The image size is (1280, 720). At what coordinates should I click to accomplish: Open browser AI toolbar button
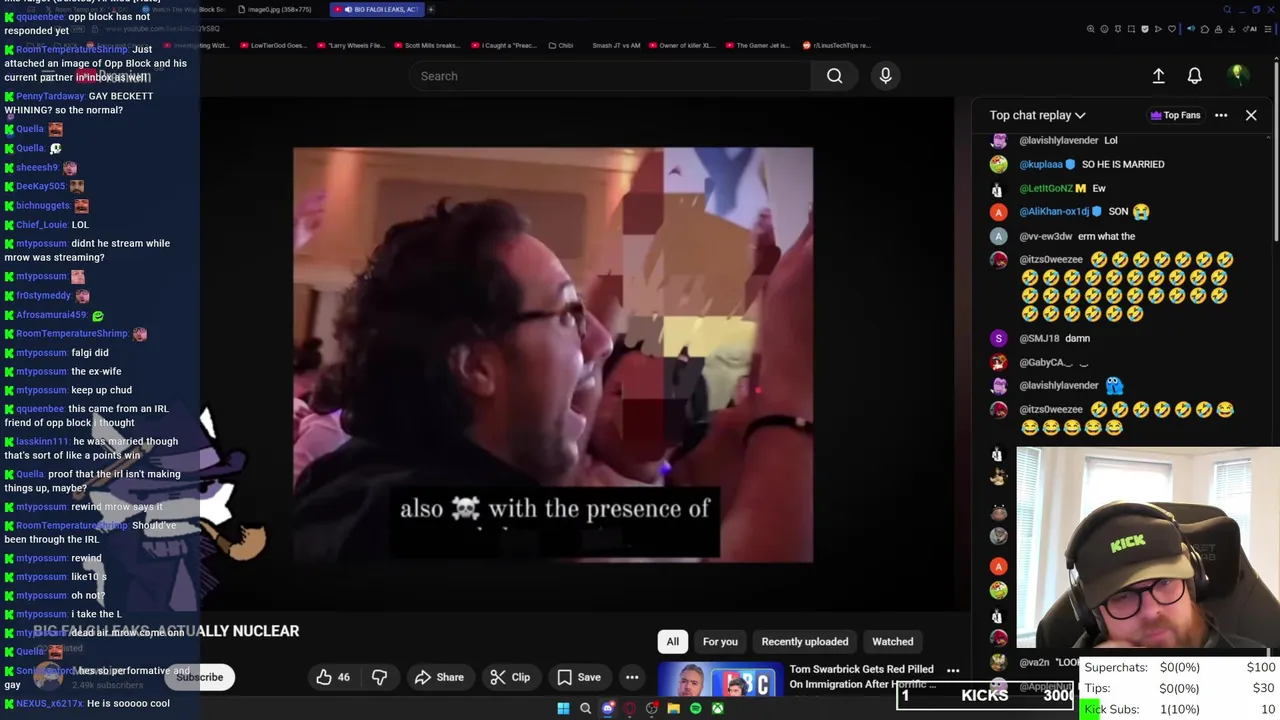1250,29
